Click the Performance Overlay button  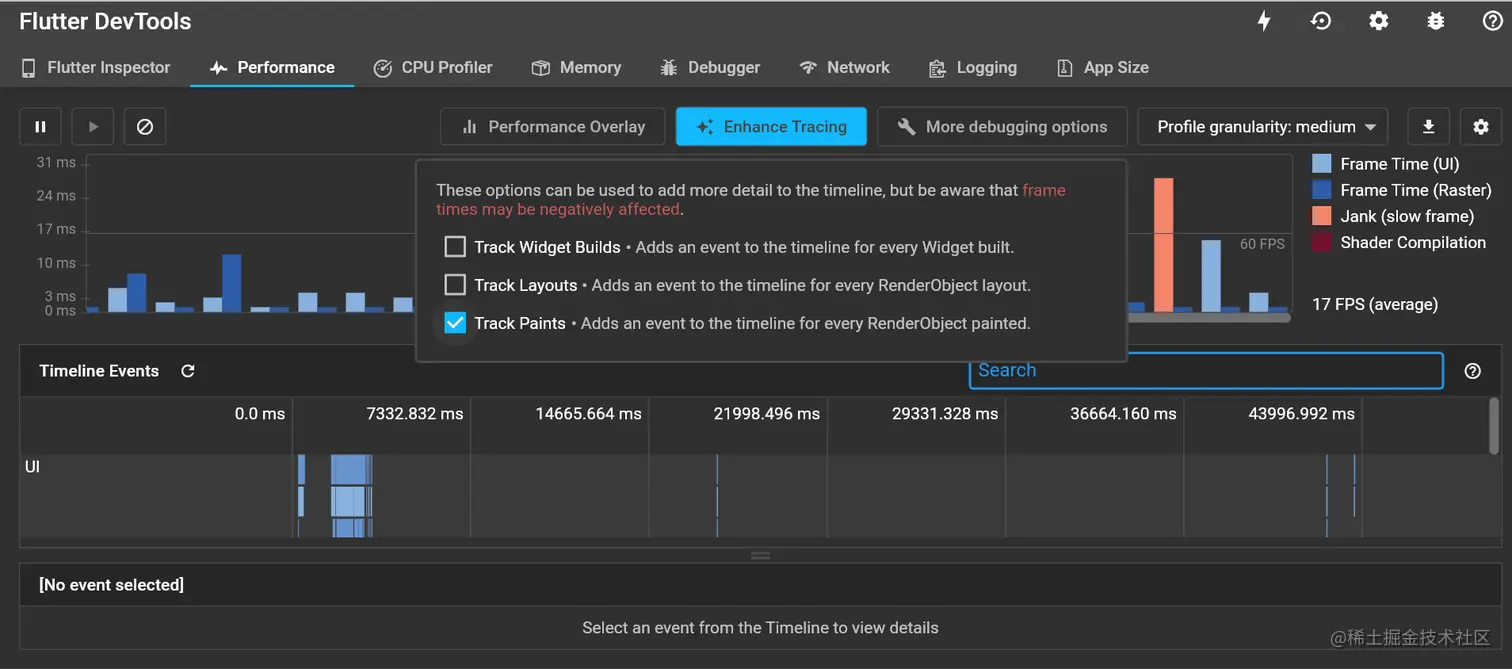pos(553,127)
